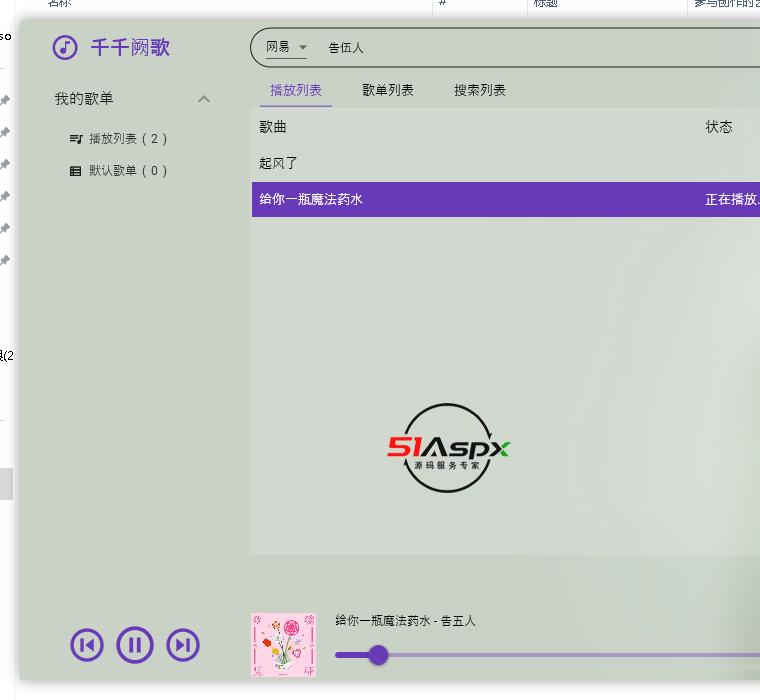Click the now-playing title 给你一瓶魔法药水 - 告五人
This screenshot has height=700, width=760.
tap(405, 620)
